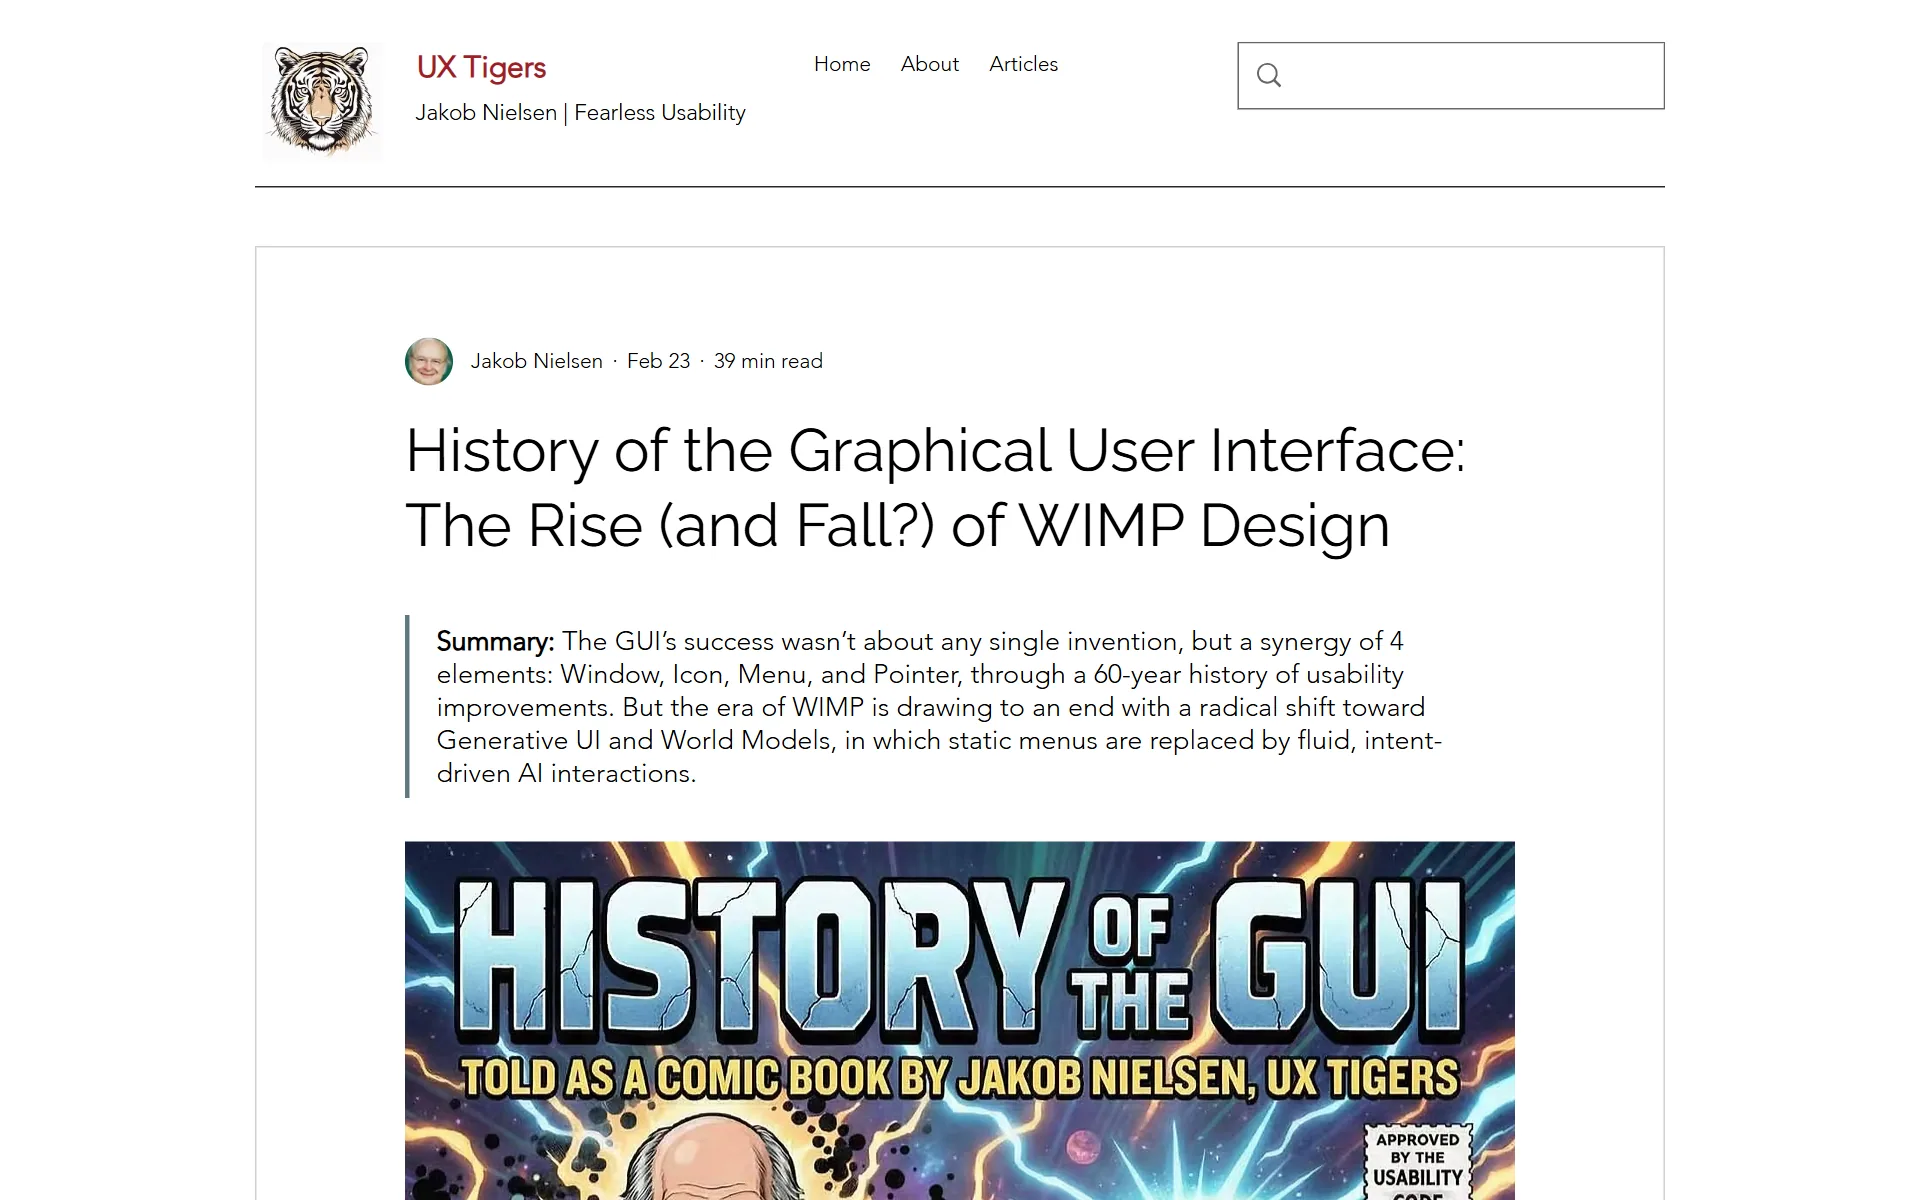Click the UX Tigers site title
The height and width of the screenshot is (1200, 1920).
tap(481, 67)
